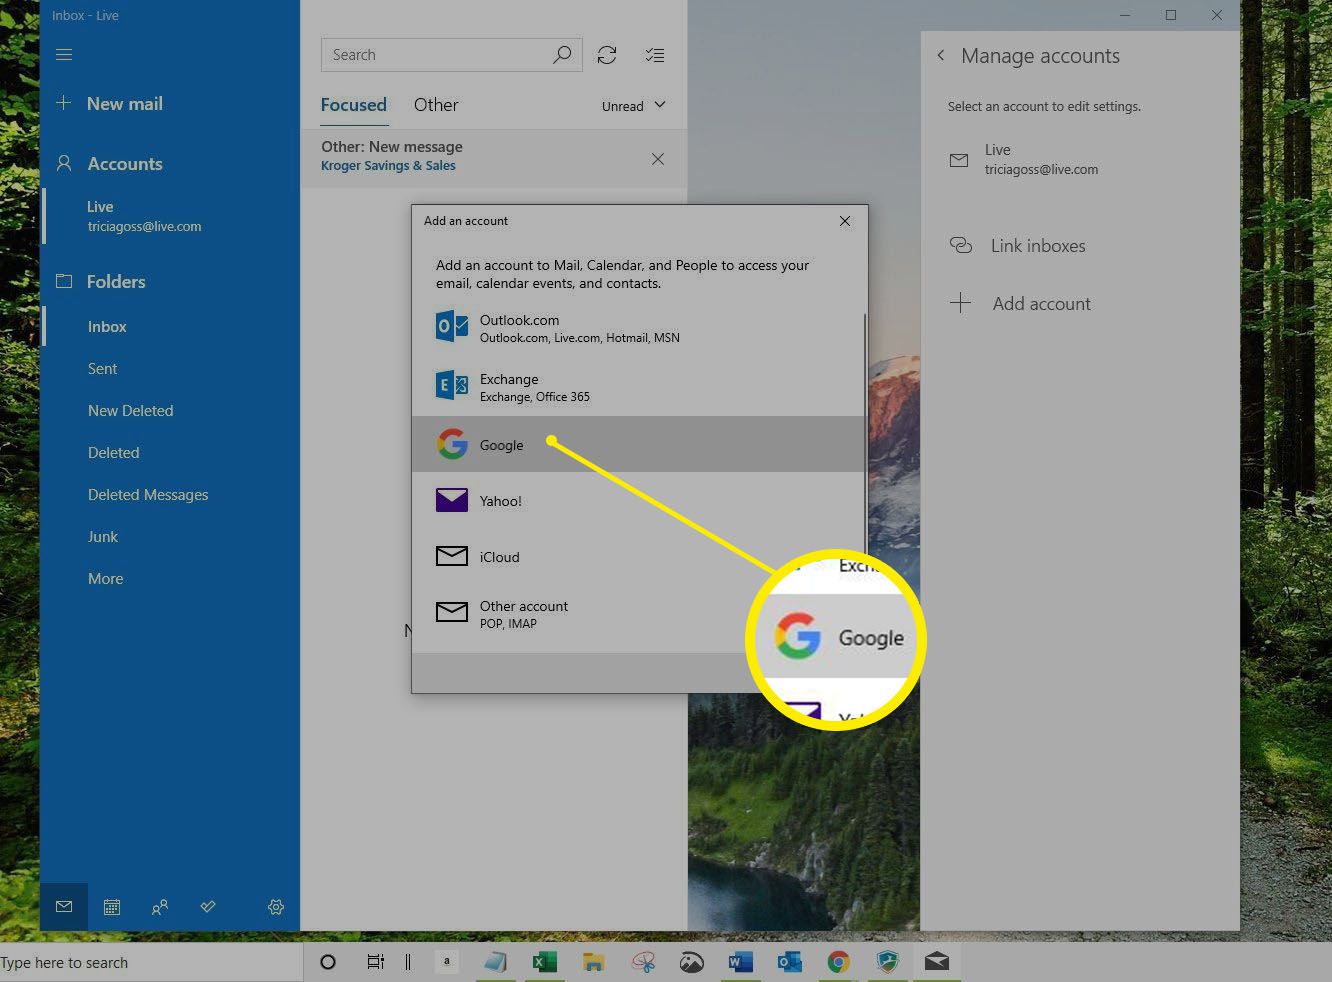
Task: Switch to Mail app icon
Action: (x=64, y=907)
